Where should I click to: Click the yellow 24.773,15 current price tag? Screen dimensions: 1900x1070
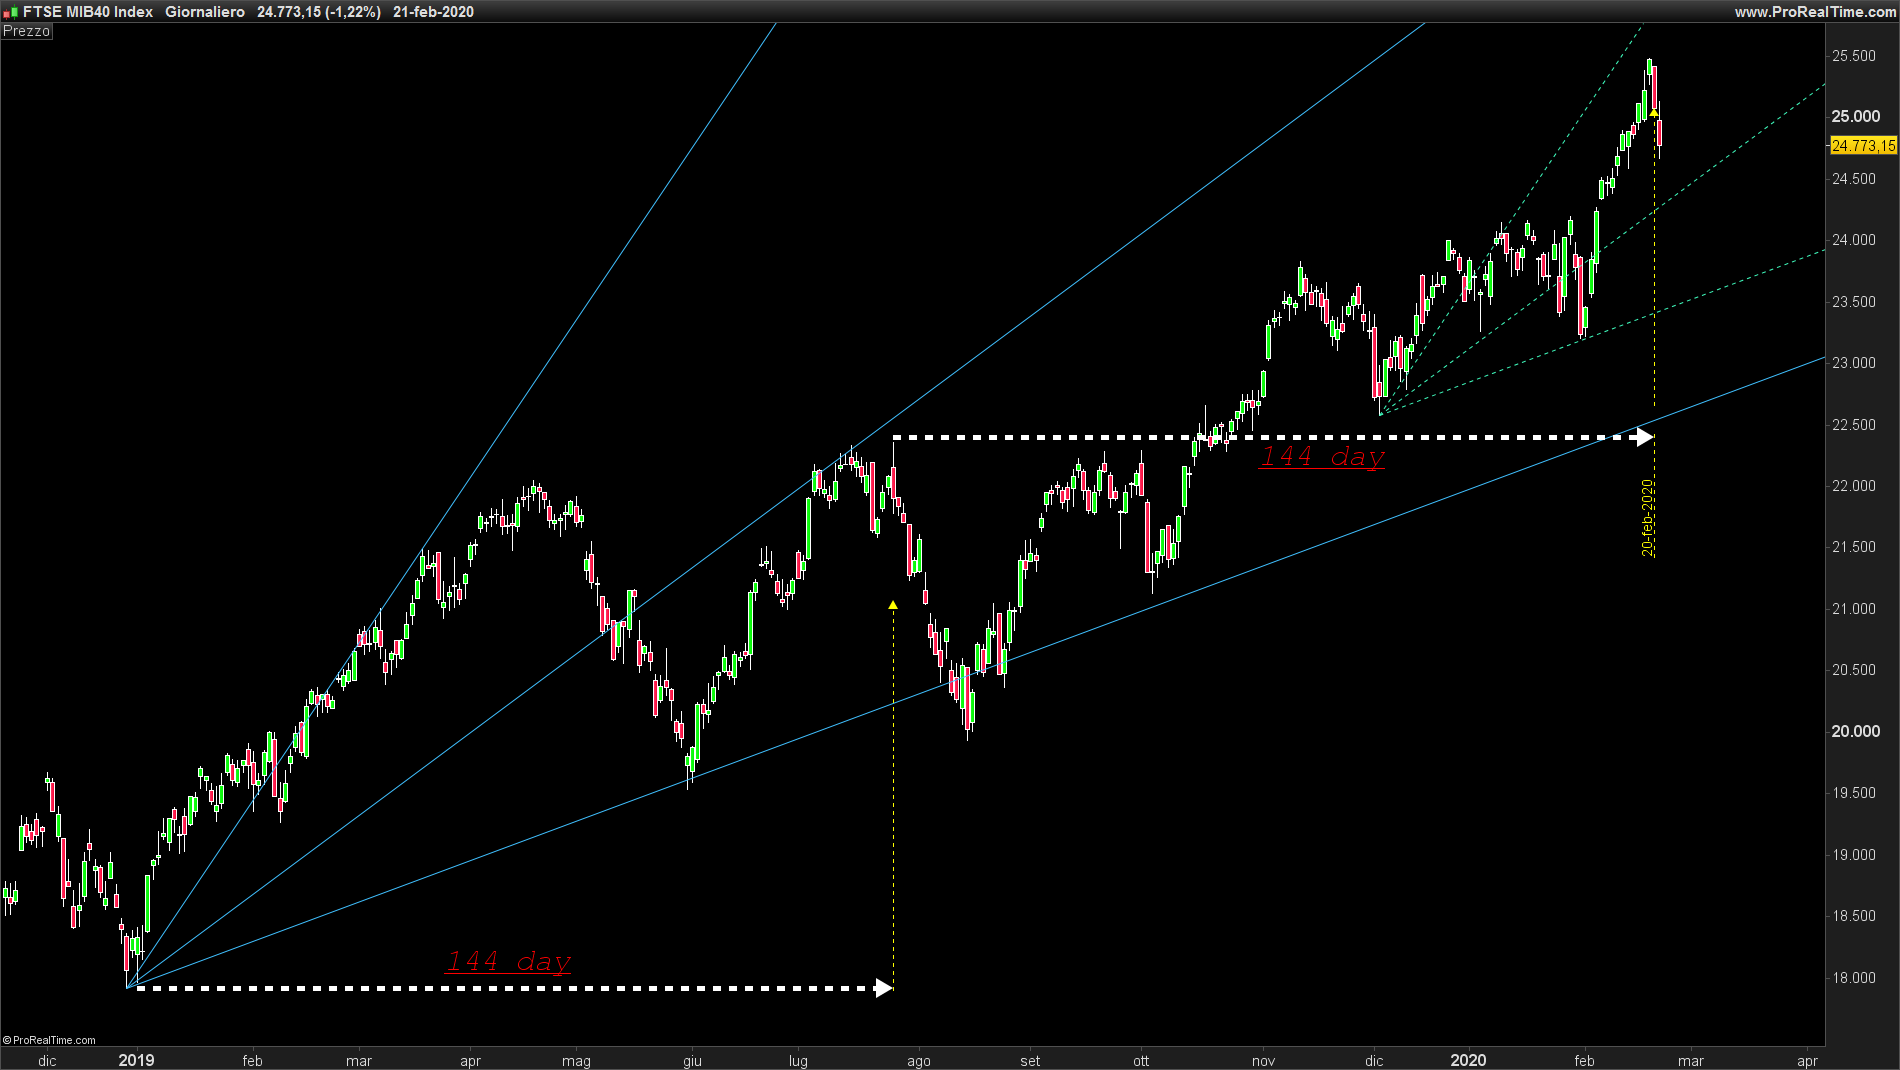[x=1863, y=146]
